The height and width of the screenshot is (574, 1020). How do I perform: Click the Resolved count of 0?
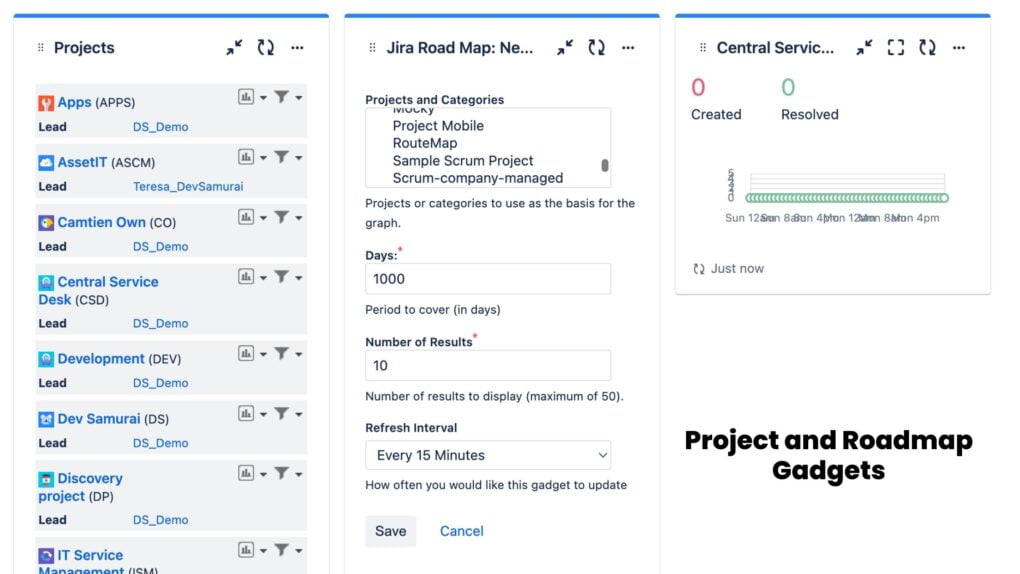coord(788,87)
